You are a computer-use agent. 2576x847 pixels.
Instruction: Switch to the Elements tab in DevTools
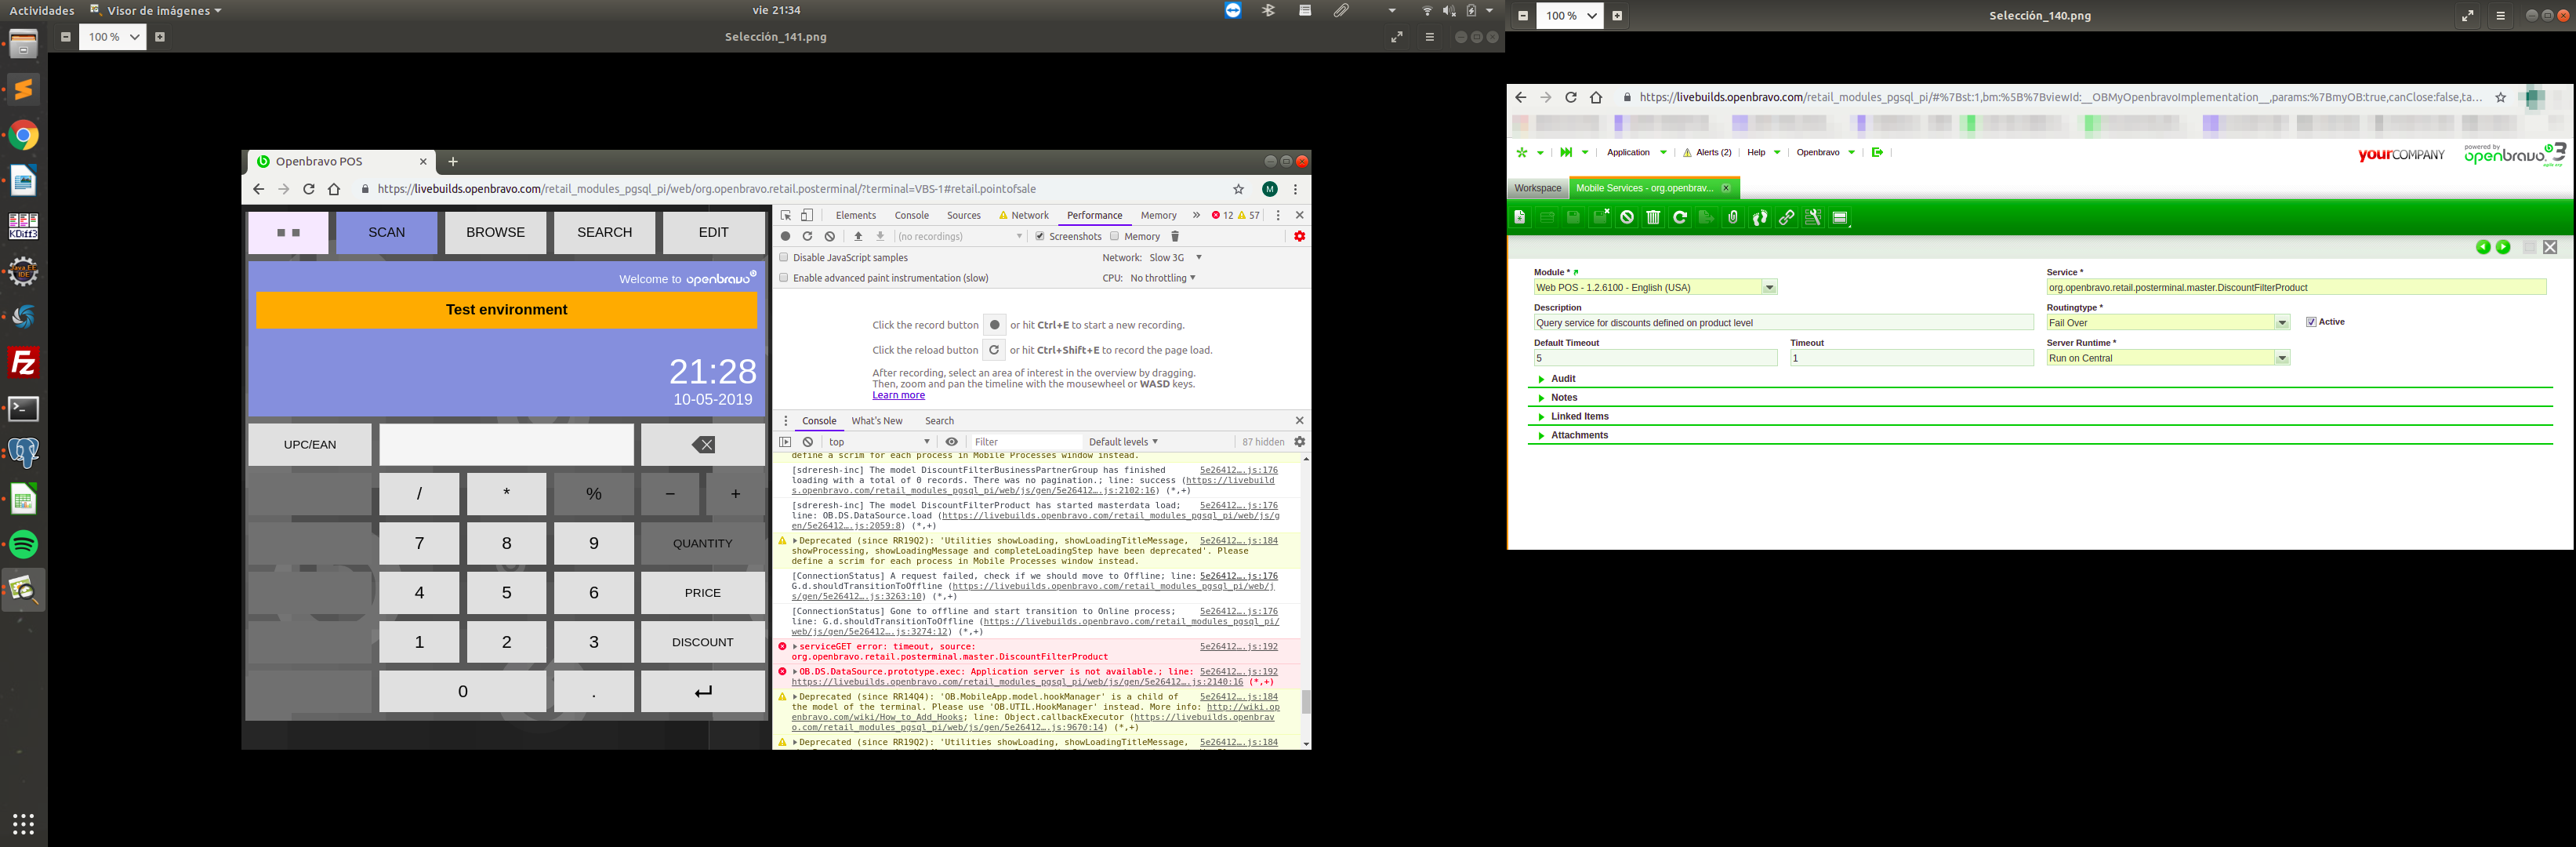point(855,216)
